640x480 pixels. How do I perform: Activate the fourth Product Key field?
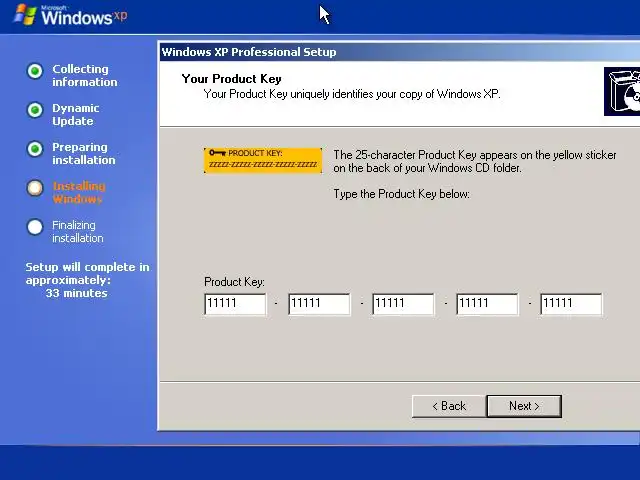pyautogui.click(x=487, y=304)
